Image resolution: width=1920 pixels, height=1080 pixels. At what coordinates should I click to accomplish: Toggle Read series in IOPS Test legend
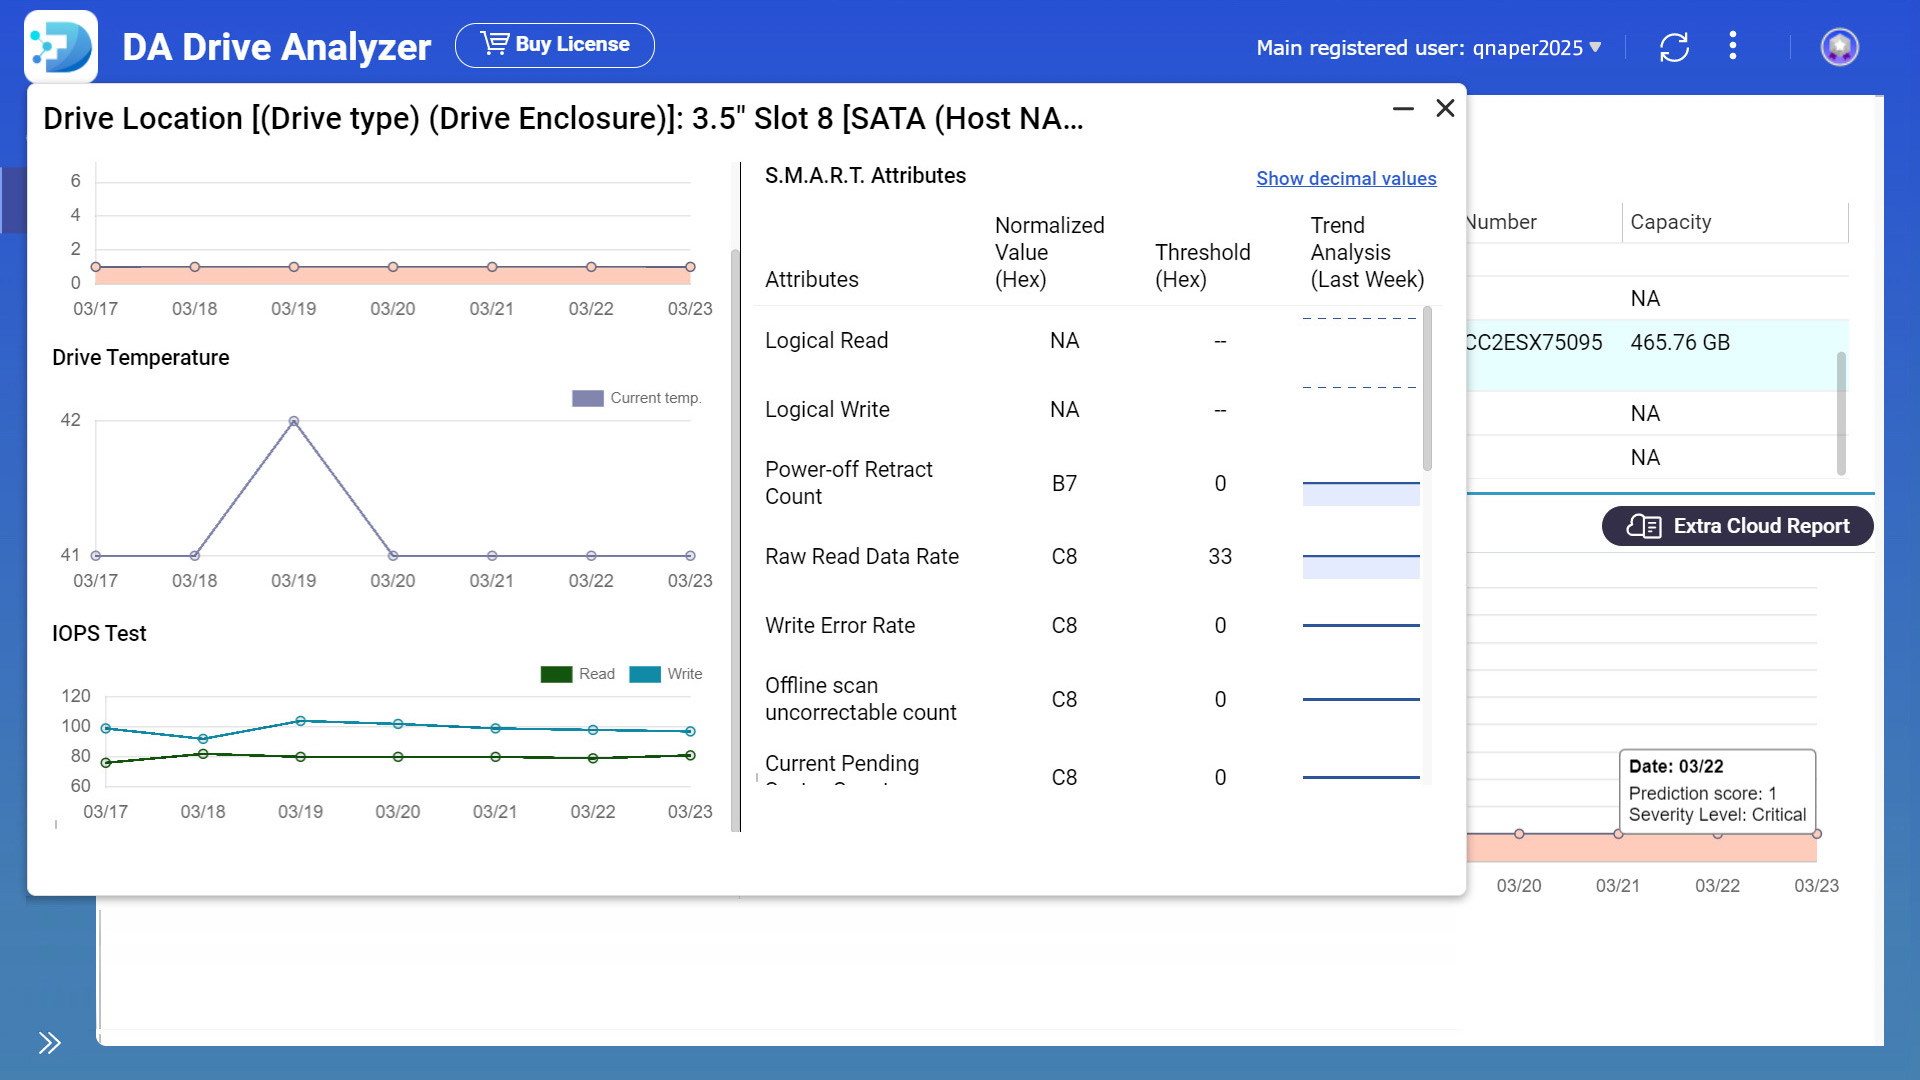577,674
